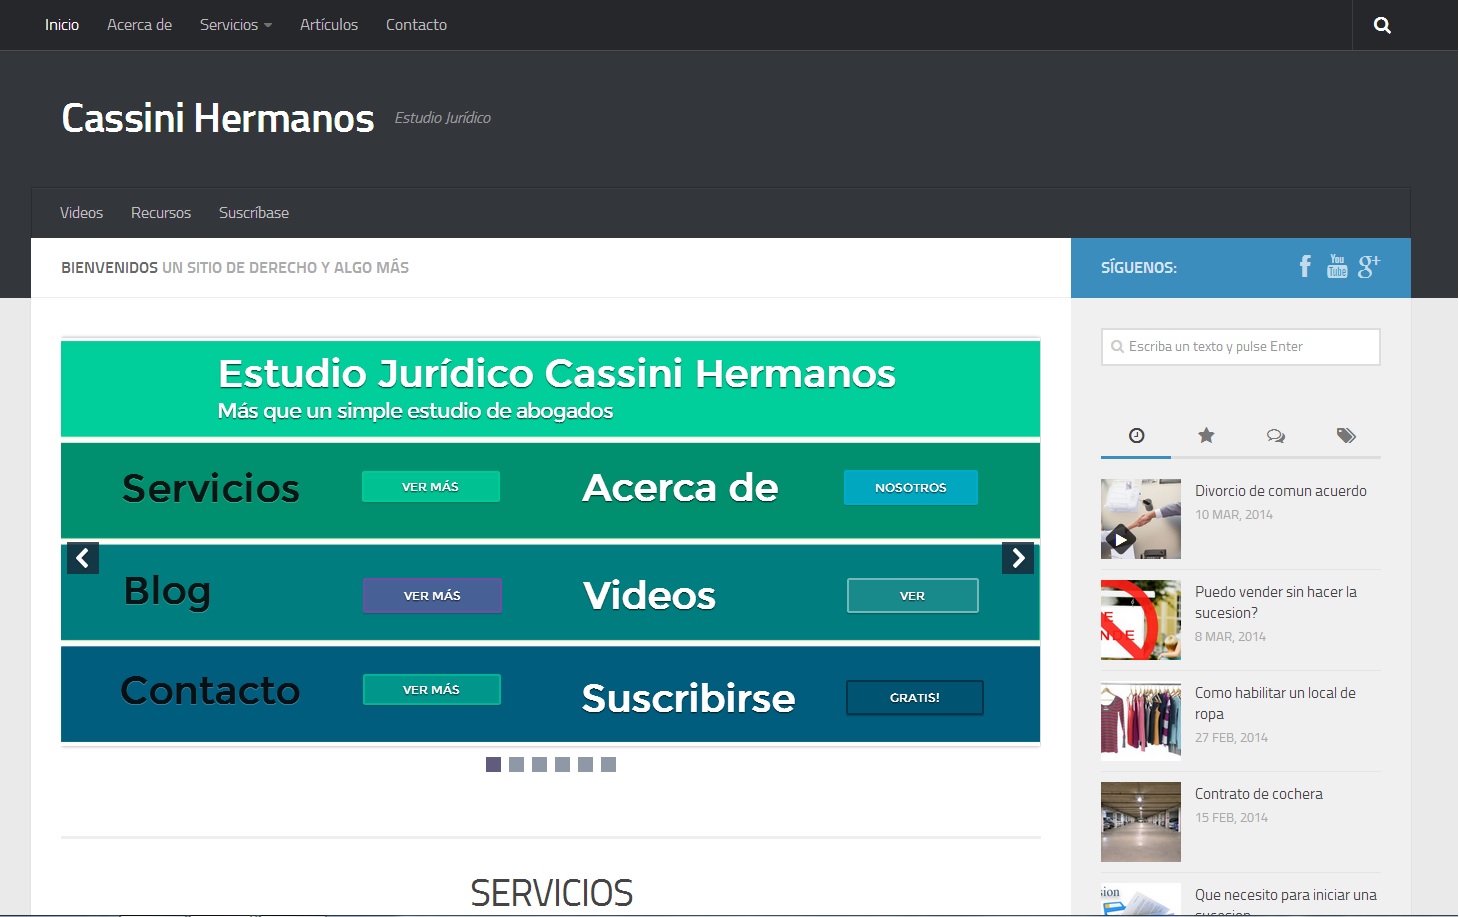Viewport: 1459px width, 917px height.
Task: Click VER MÁS button next to Blog
Action: 432,595
